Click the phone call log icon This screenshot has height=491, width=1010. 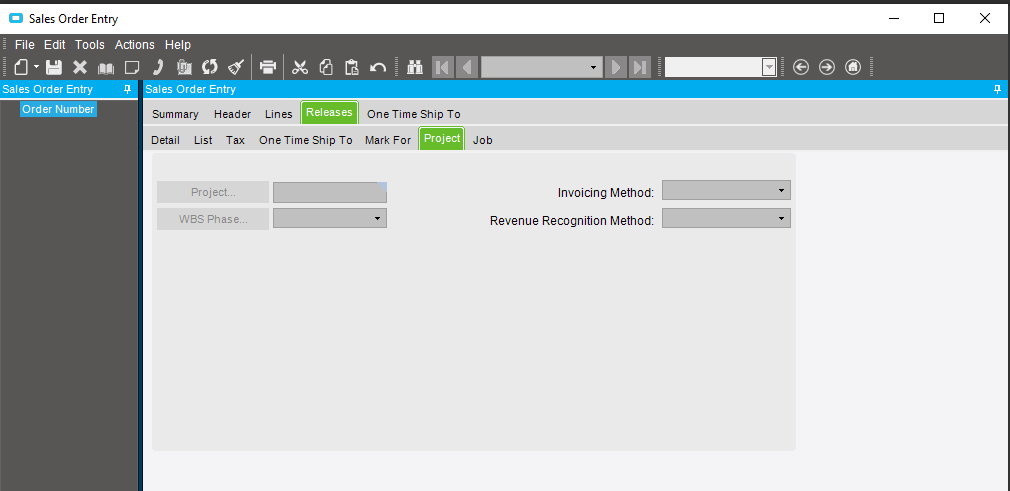158,67
